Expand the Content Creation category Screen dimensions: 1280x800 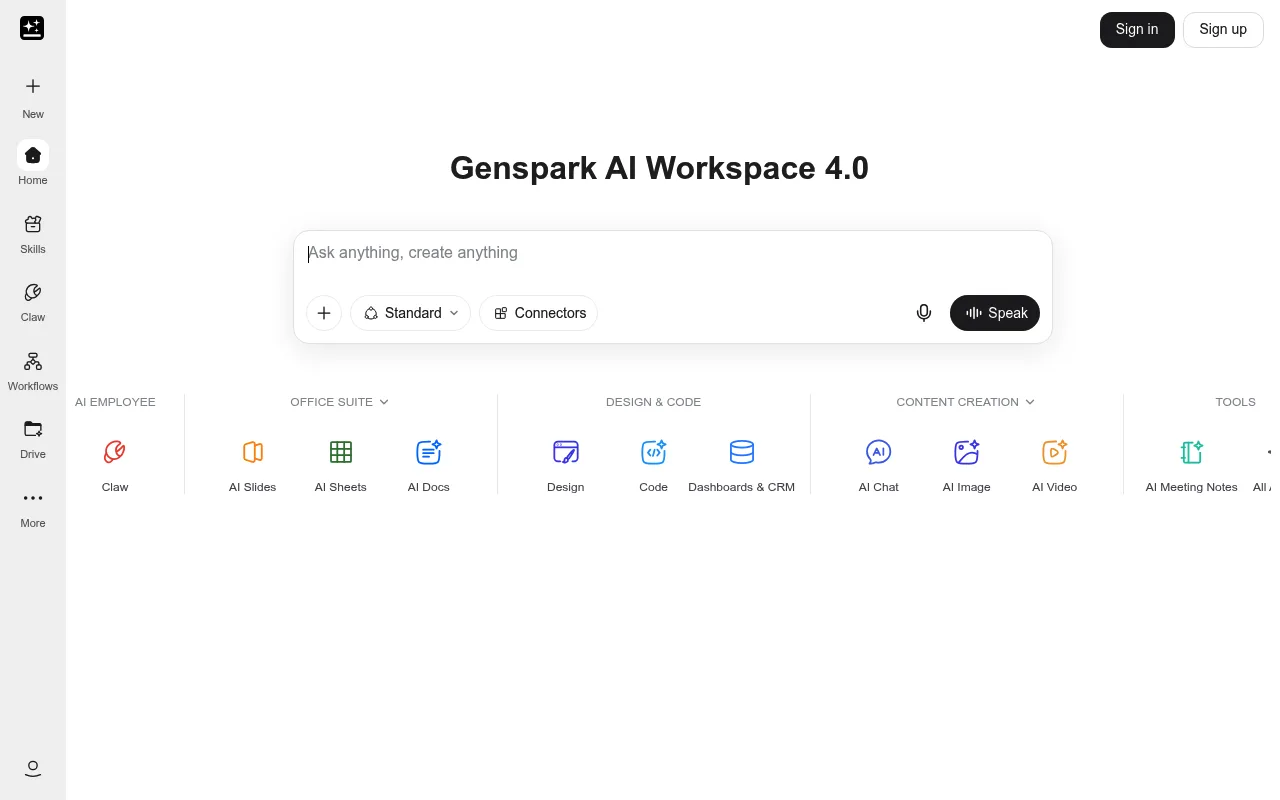click(966, 402)
